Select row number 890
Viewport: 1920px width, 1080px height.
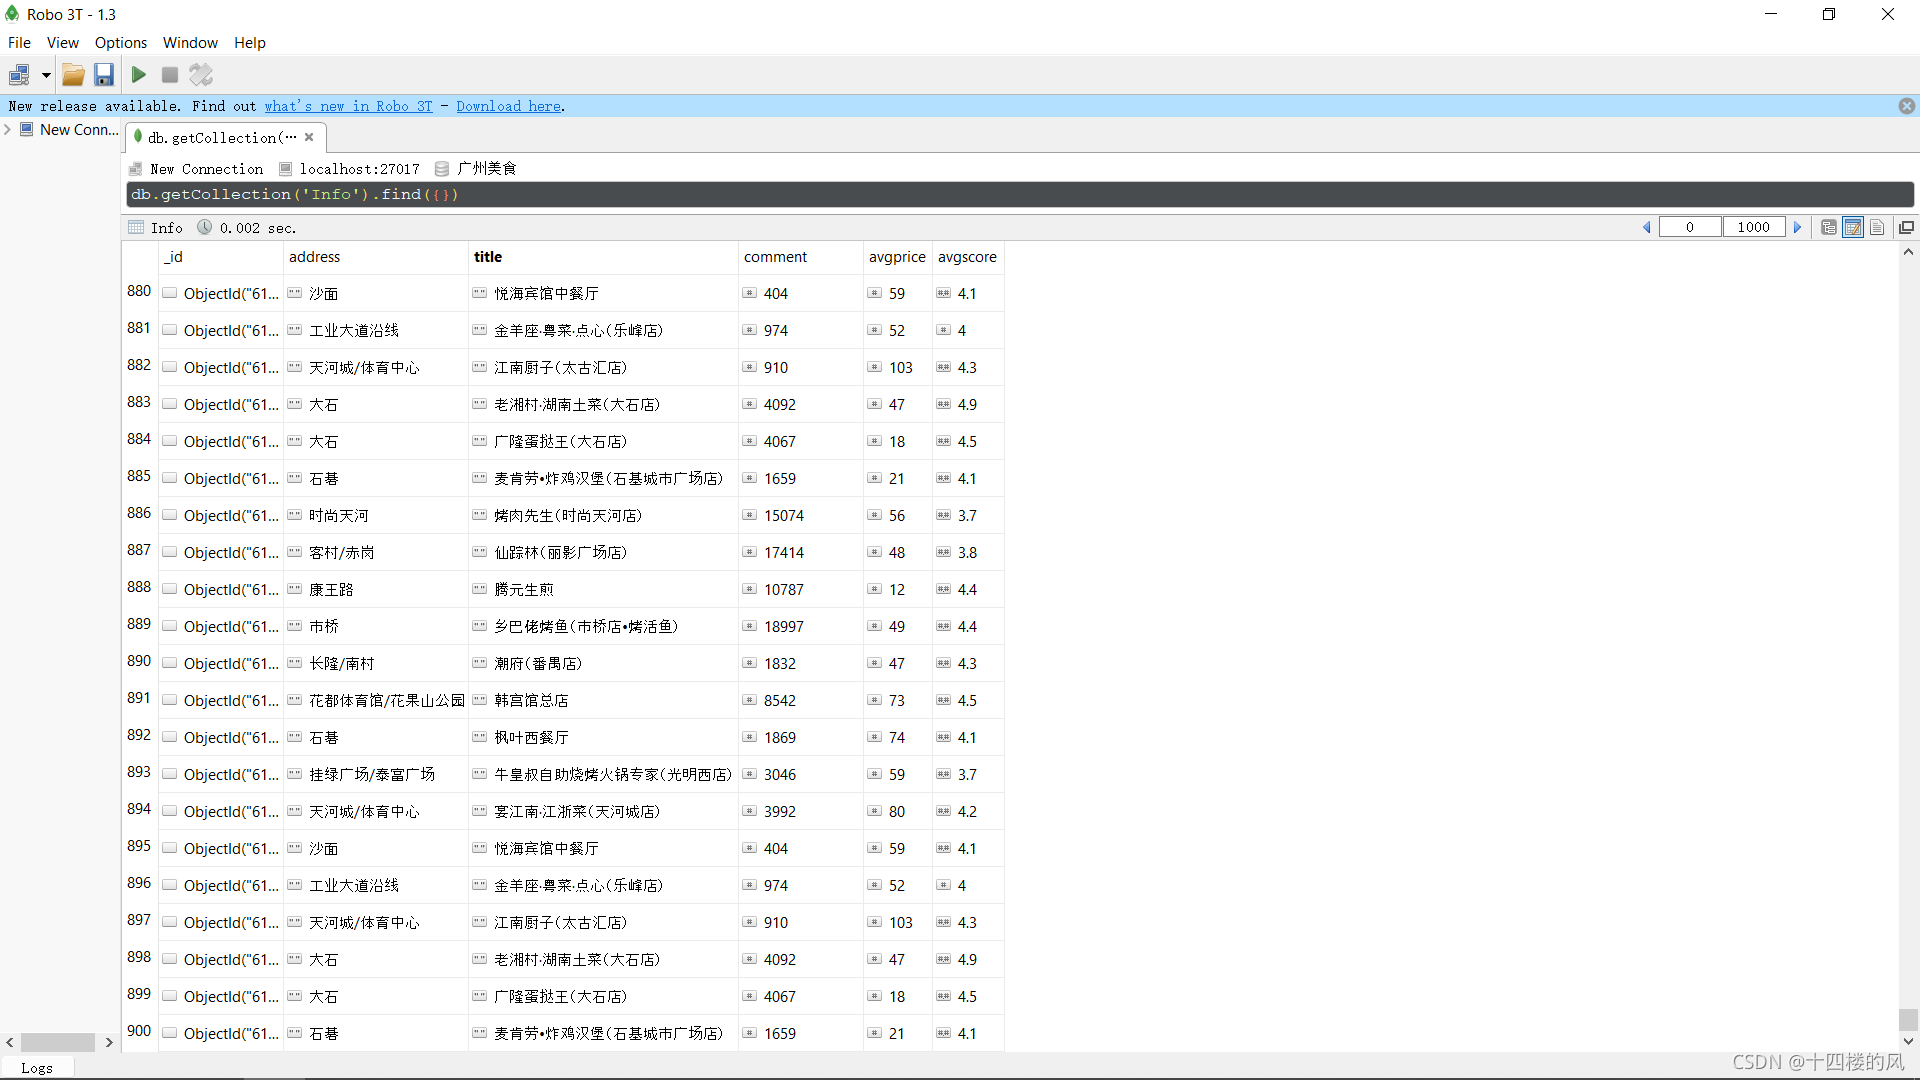(x=139, y=661)
